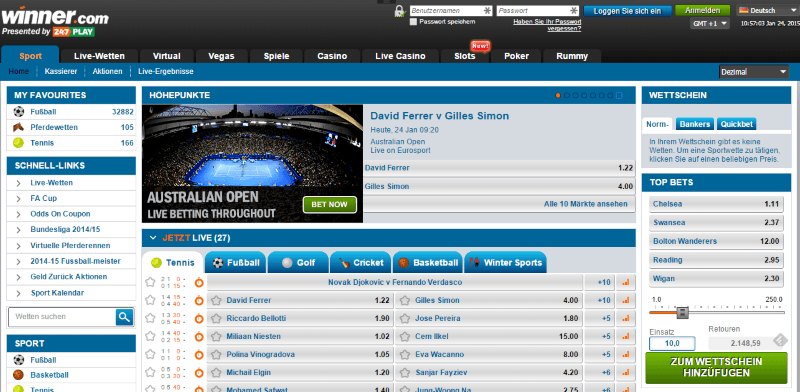Viewport: 800px width, 392px height.
Task: Open the Dezimal odds format dropdown
Action: (x=754, y=72)
